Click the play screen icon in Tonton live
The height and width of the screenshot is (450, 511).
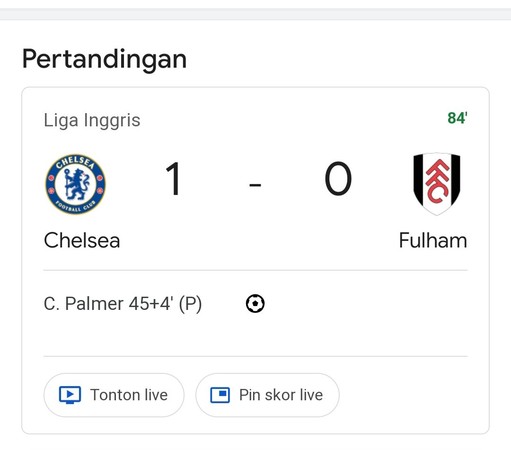coord(70,395)
